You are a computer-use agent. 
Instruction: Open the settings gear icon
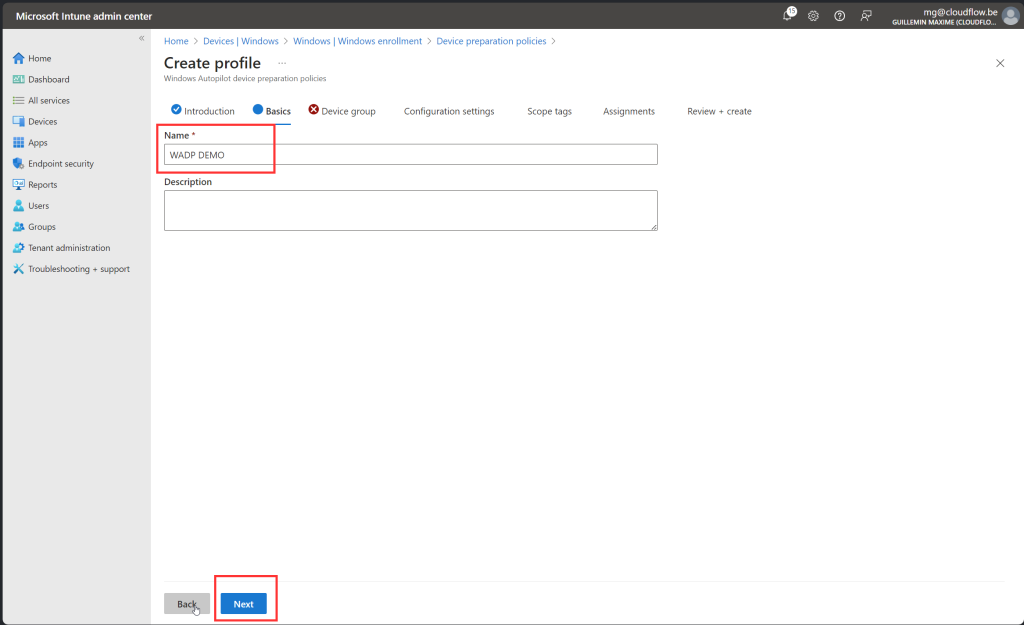pyautogui.click(x=813, y=16)
